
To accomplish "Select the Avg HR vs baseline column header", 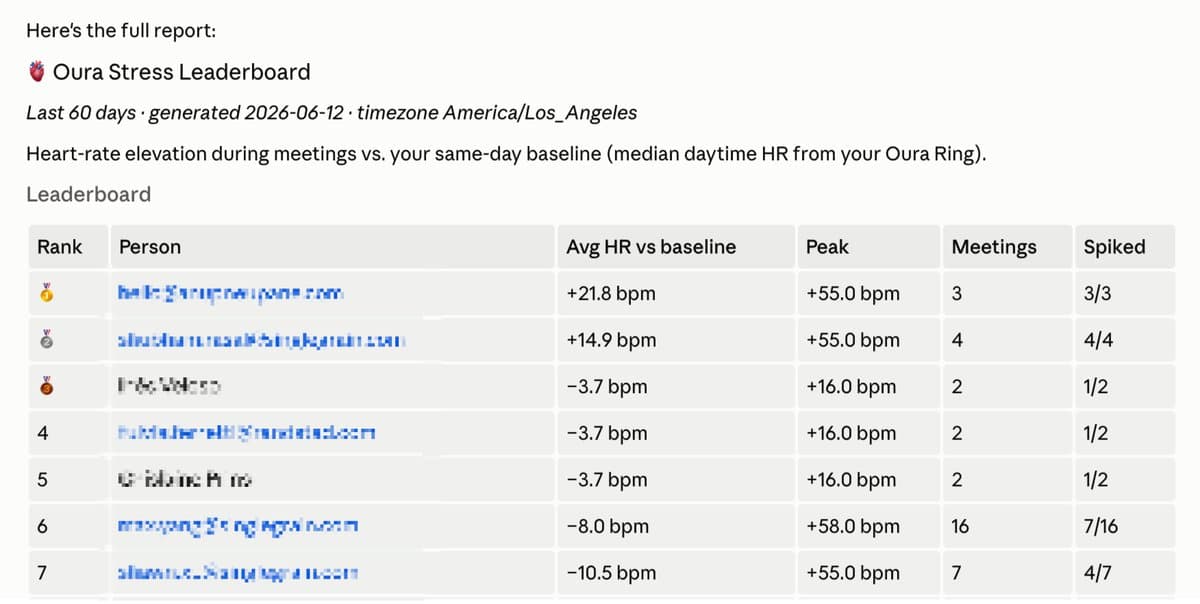I will tap(651, 247).
